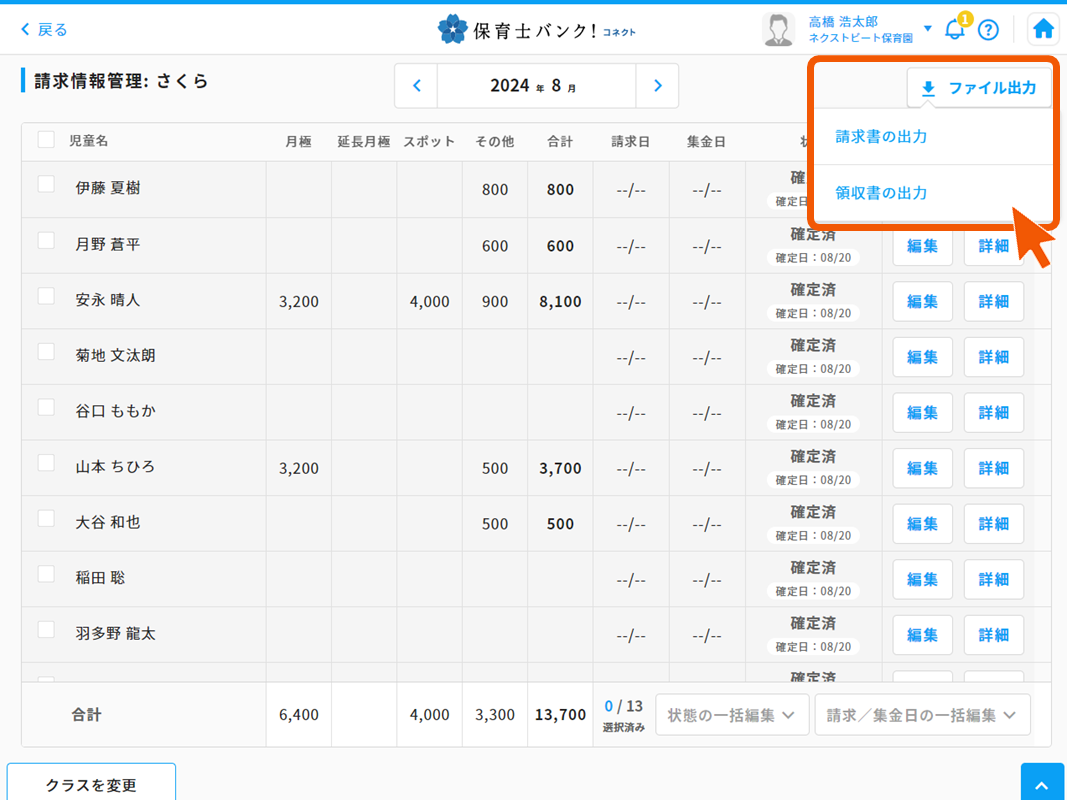Open the notification bell with badge 1
The height and width of the screenshot is (800, 1067).
tap(953, 30)
